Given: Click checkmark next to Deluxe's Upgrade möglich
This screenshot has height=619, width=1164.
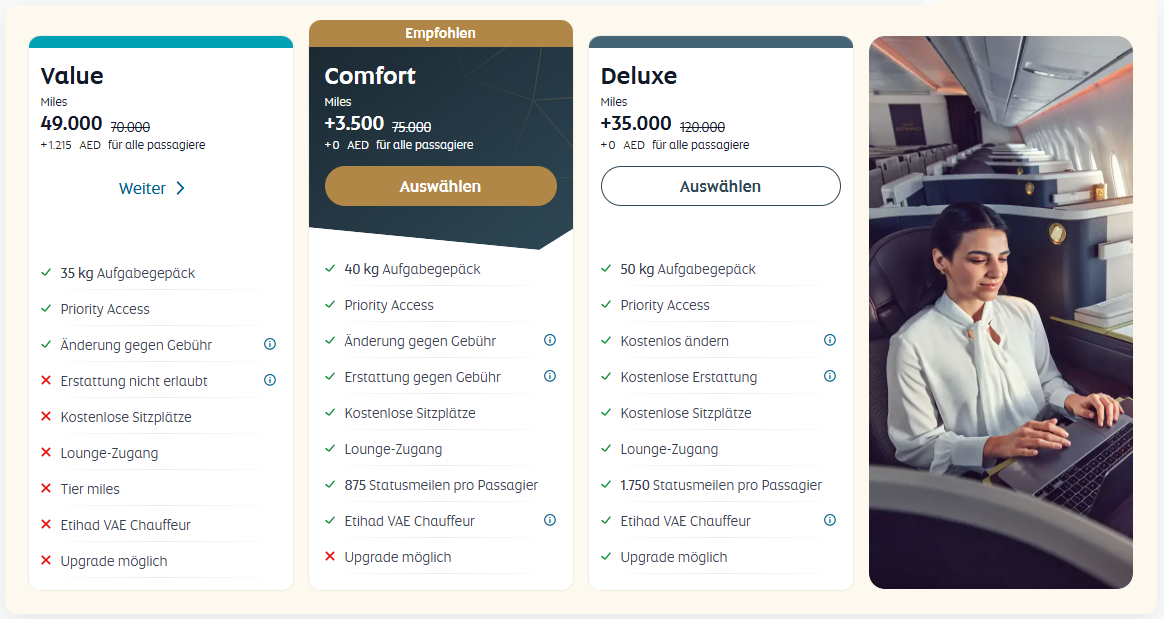Looking at the screenshot, I should pyautogui.click(x=607, y=557).
